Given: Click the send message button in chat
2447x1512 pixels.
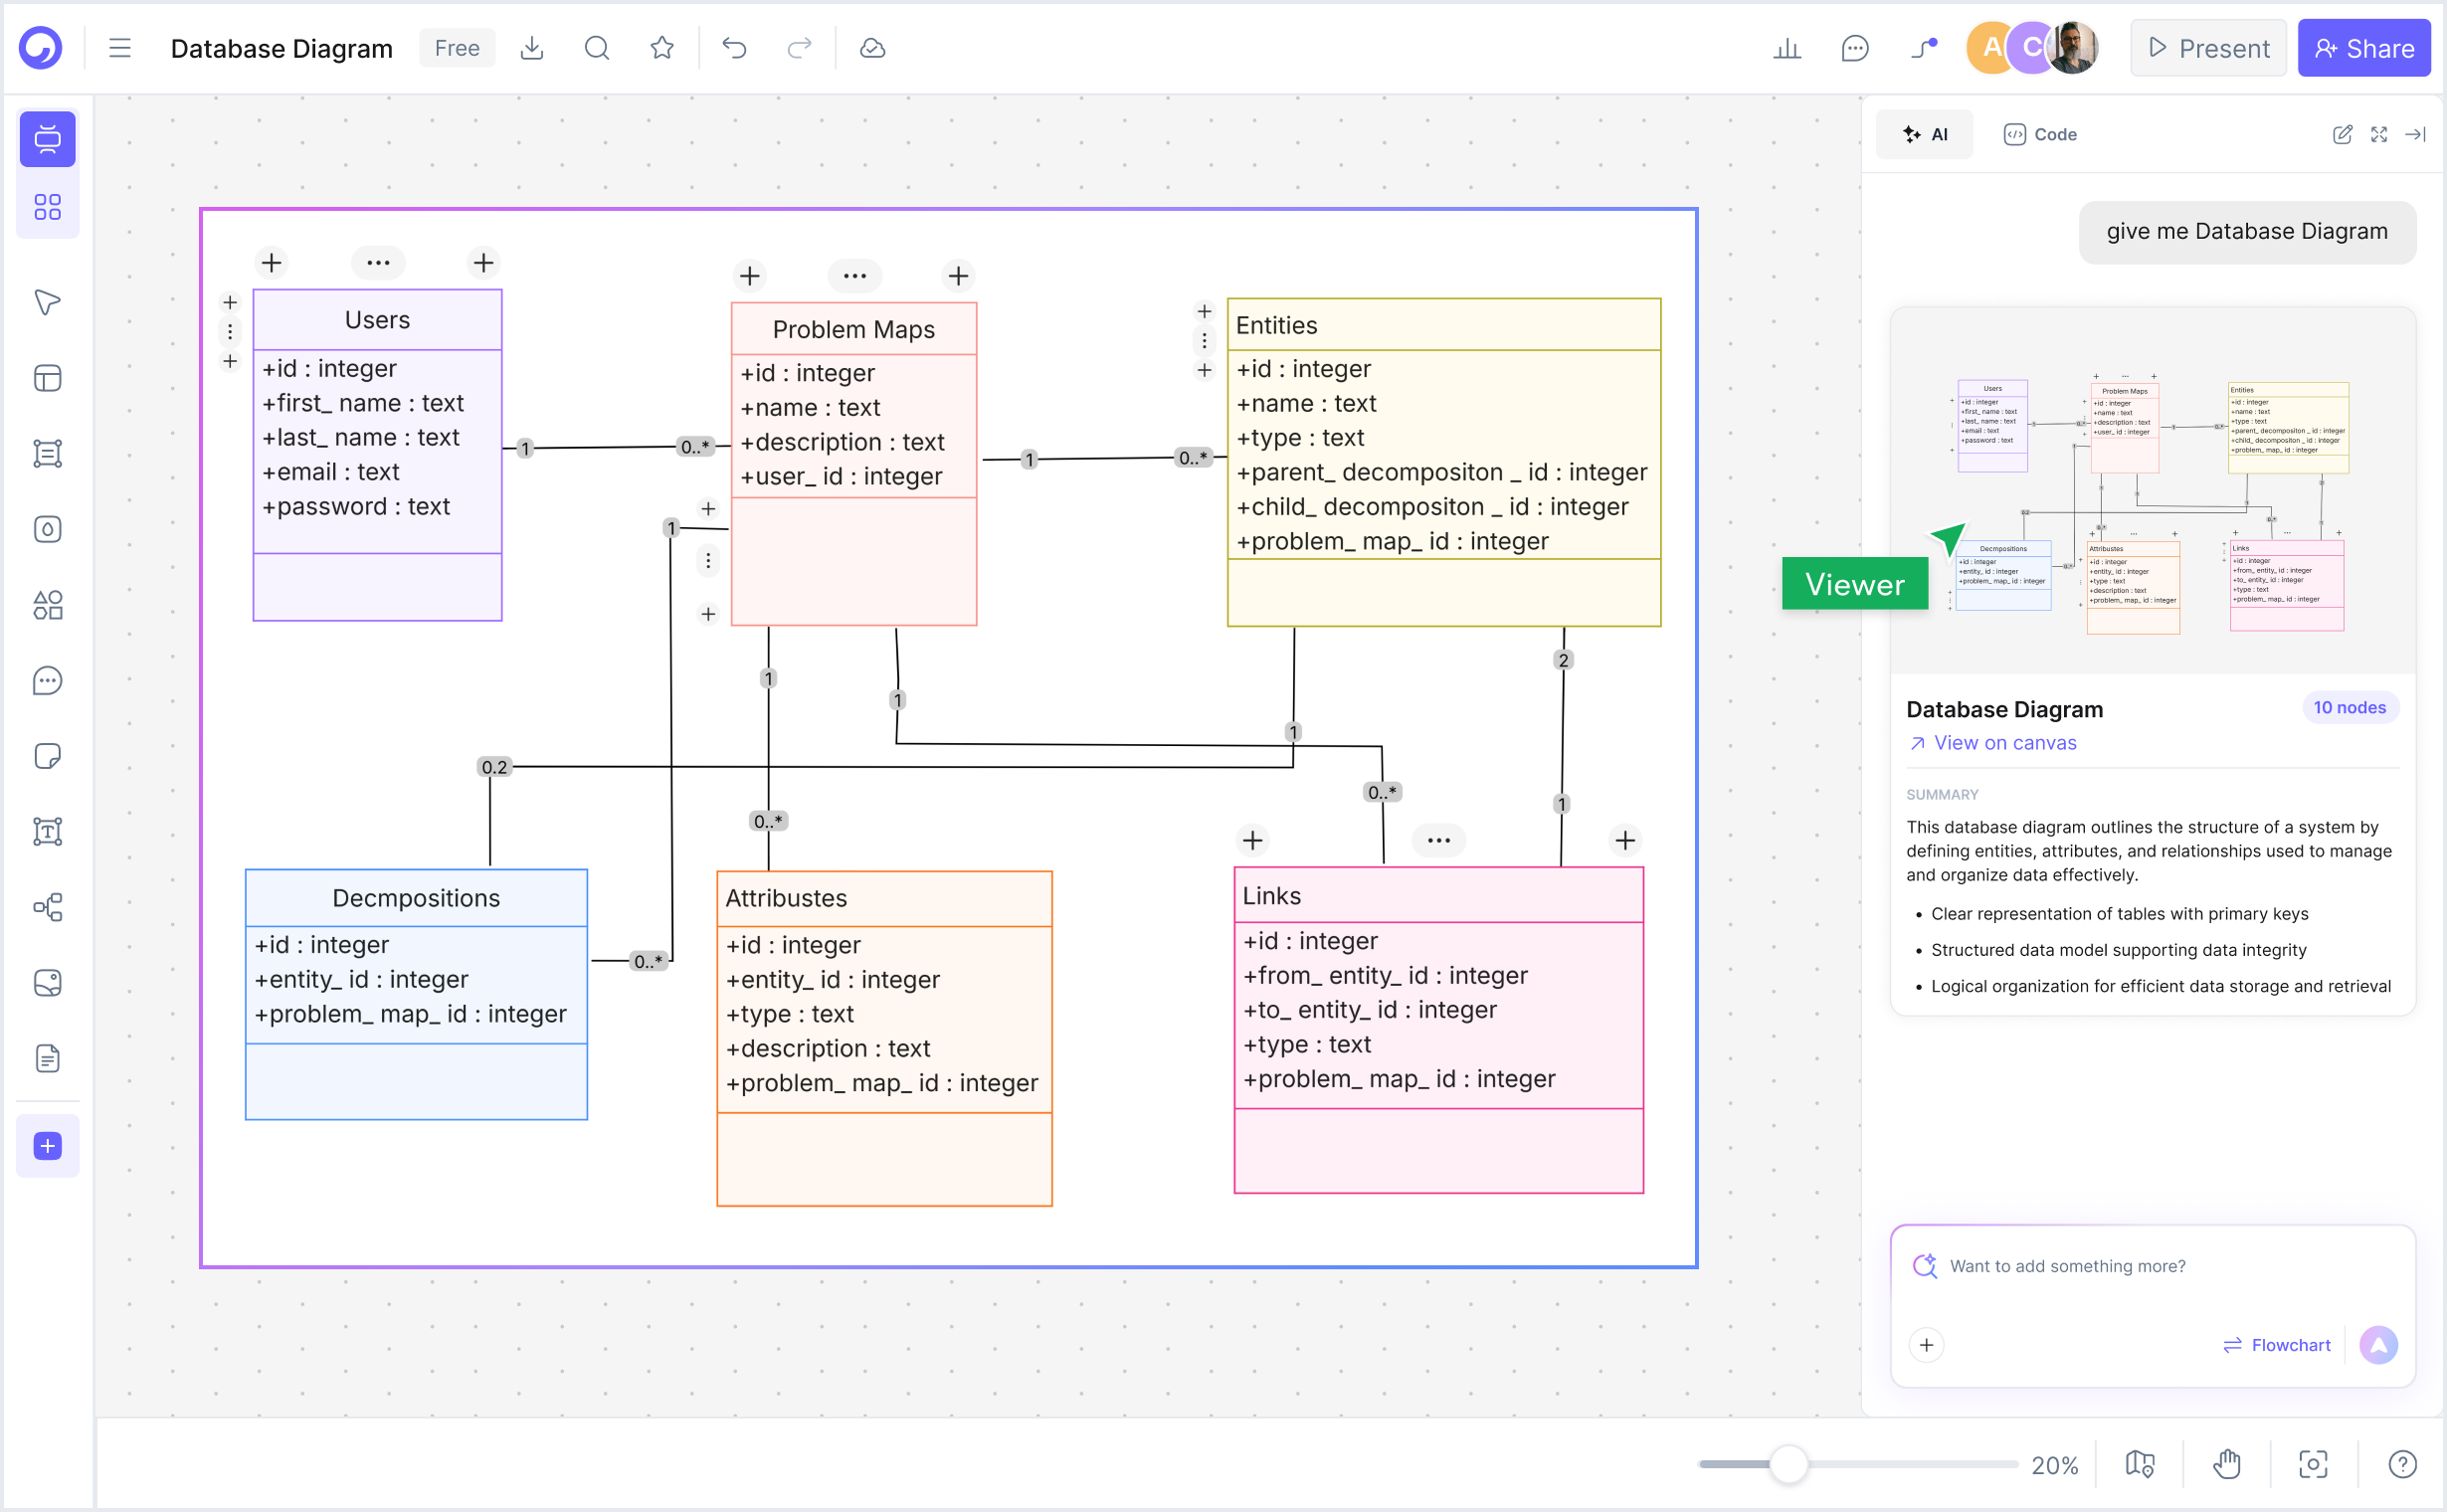Looking at the screenshot, I should [x=2379, y=1346].
